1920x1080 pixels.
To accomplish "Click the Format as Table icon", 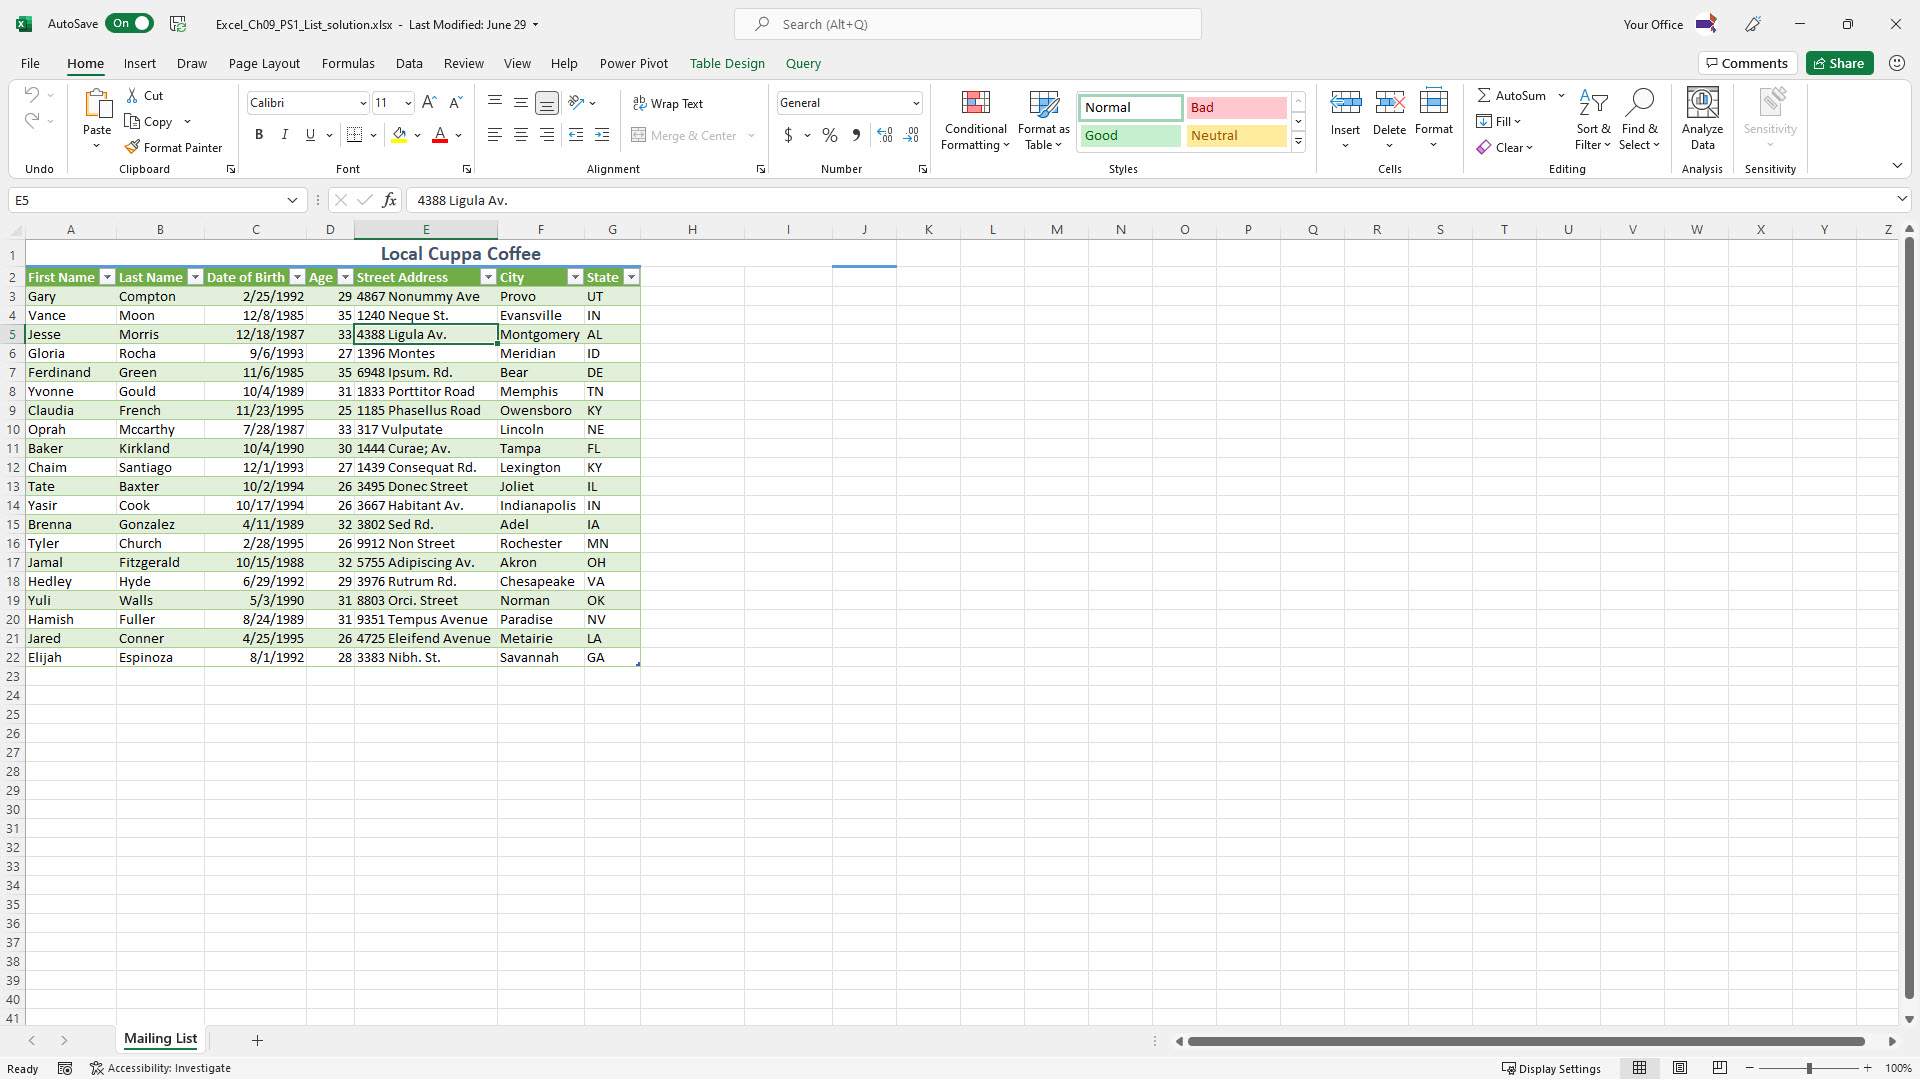I will (1043, 104).
